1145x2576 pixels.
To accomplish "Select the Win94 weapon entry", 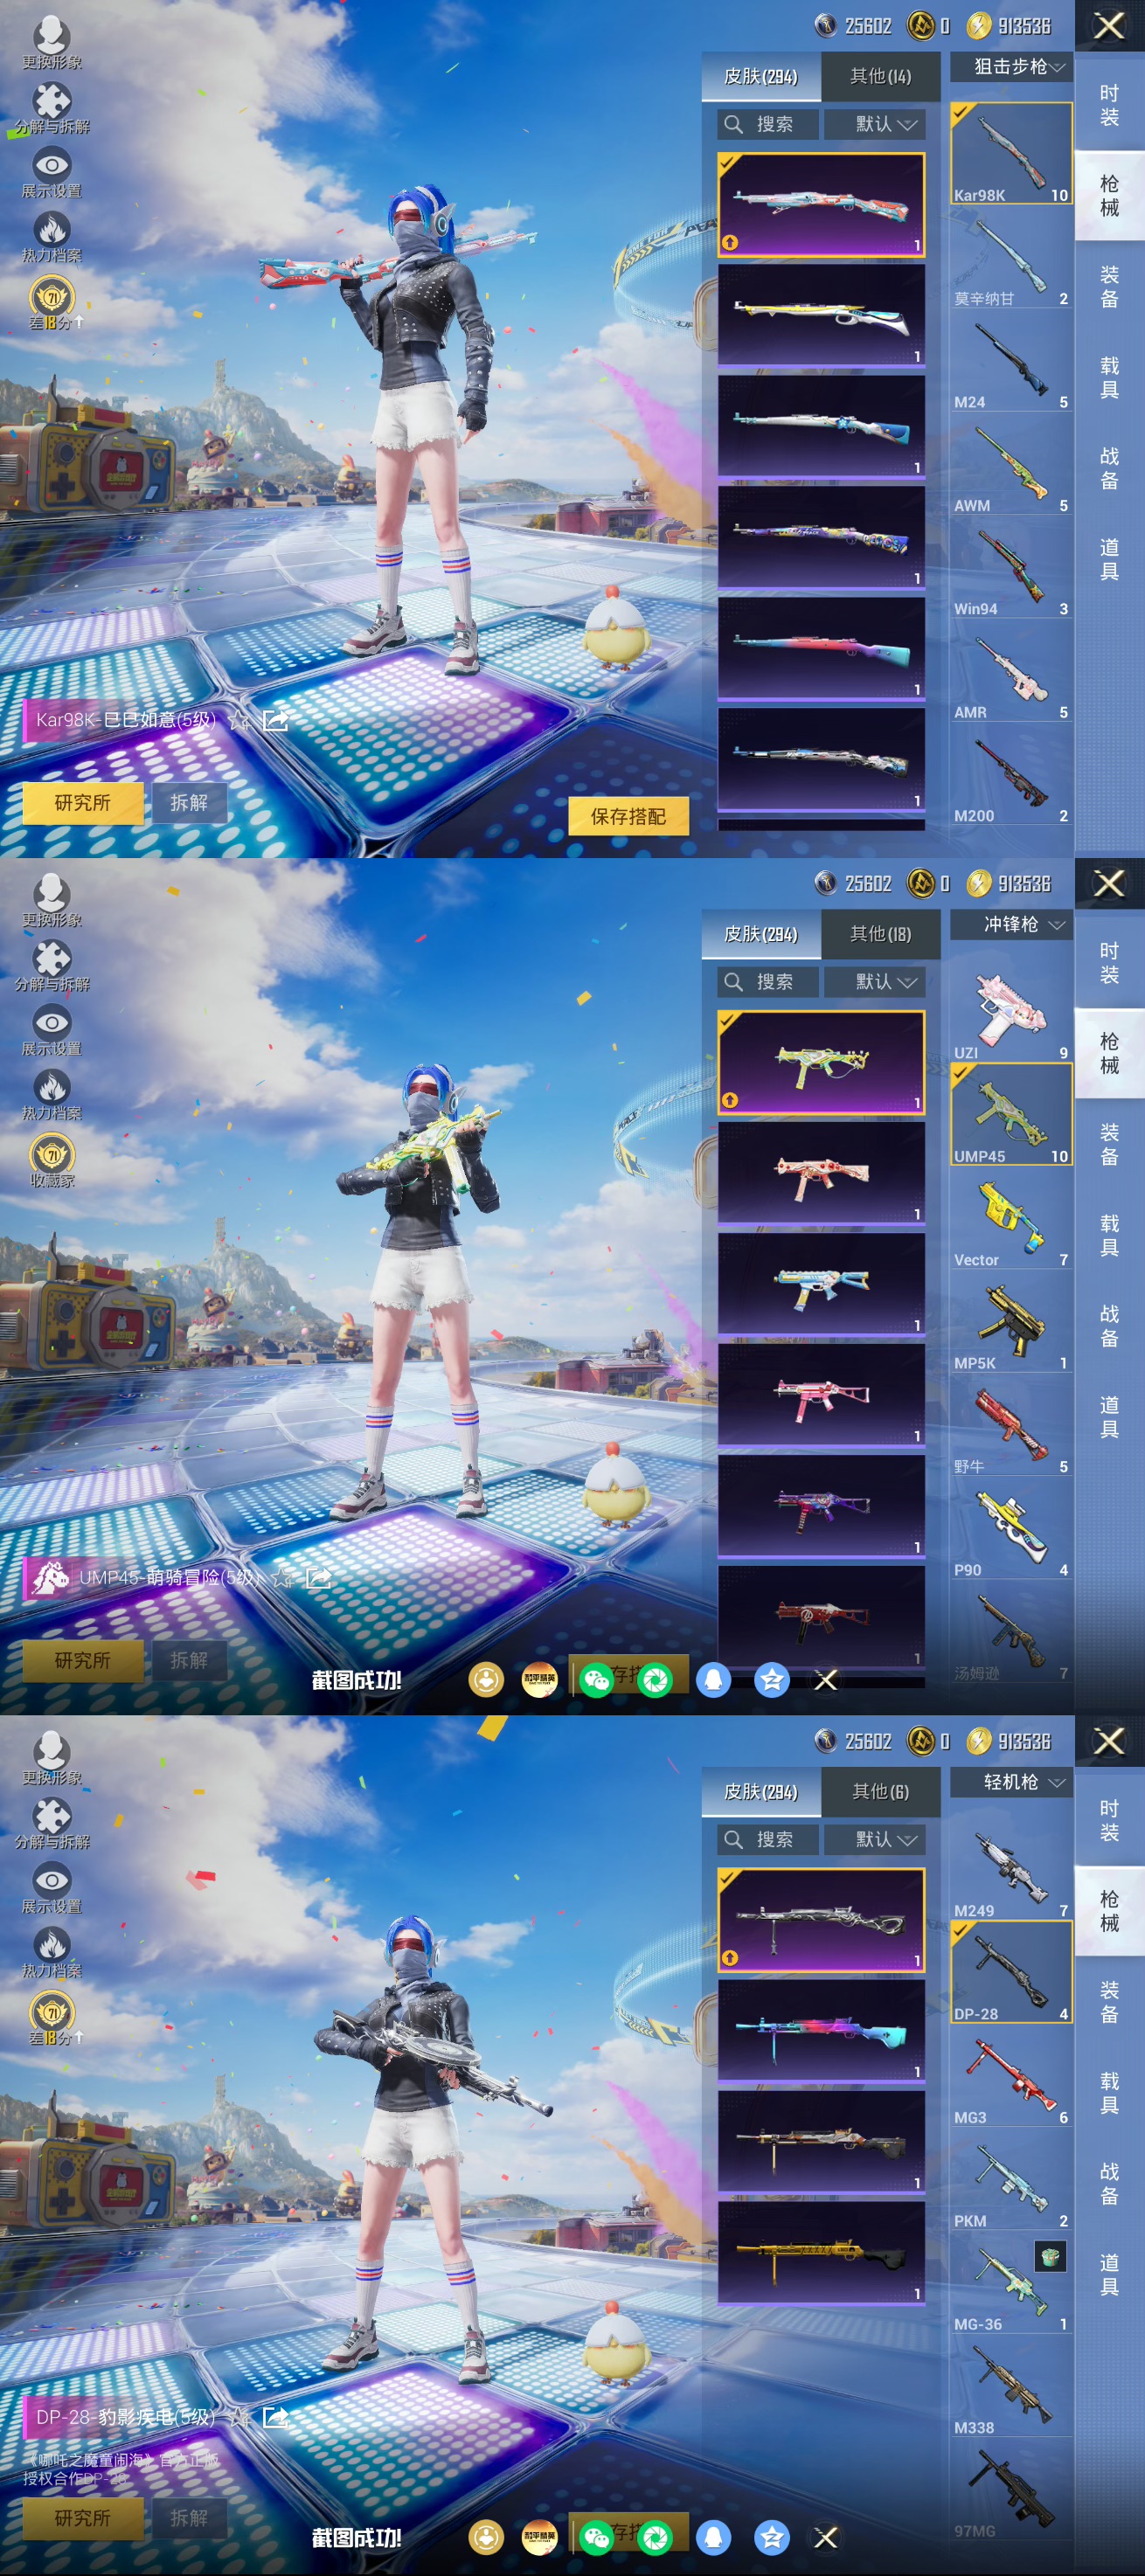I will point(1011,567).
